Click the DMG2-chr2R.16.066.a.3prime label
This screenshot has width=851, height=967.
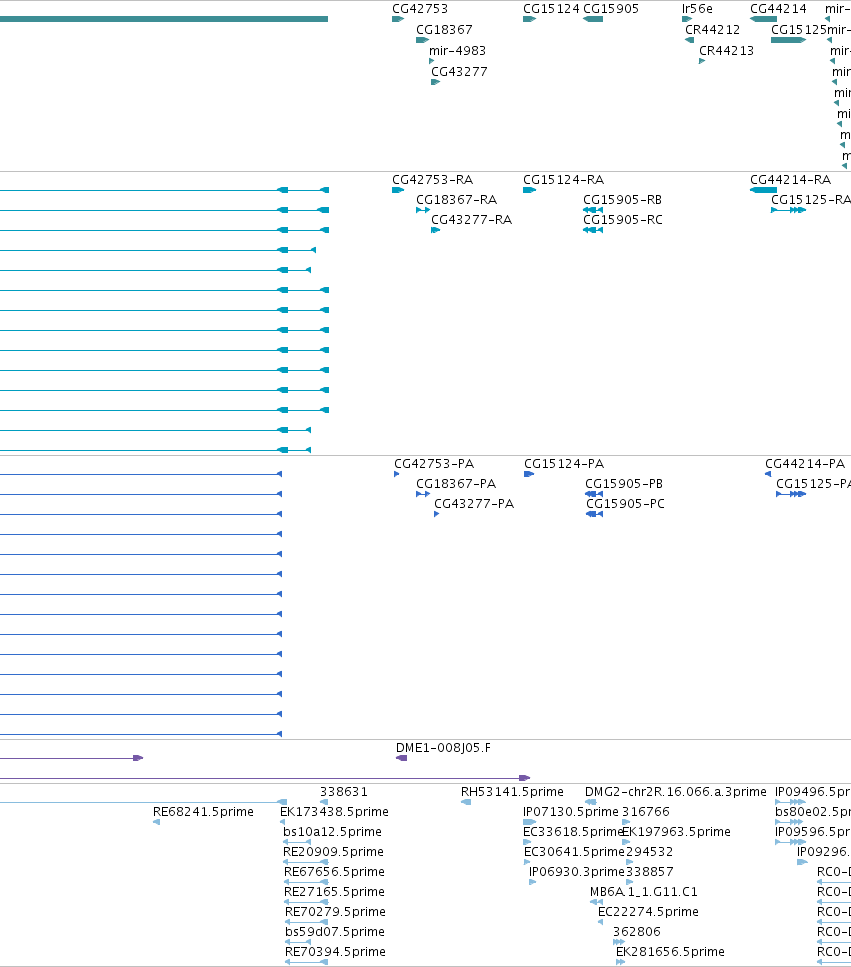(676, 792)
